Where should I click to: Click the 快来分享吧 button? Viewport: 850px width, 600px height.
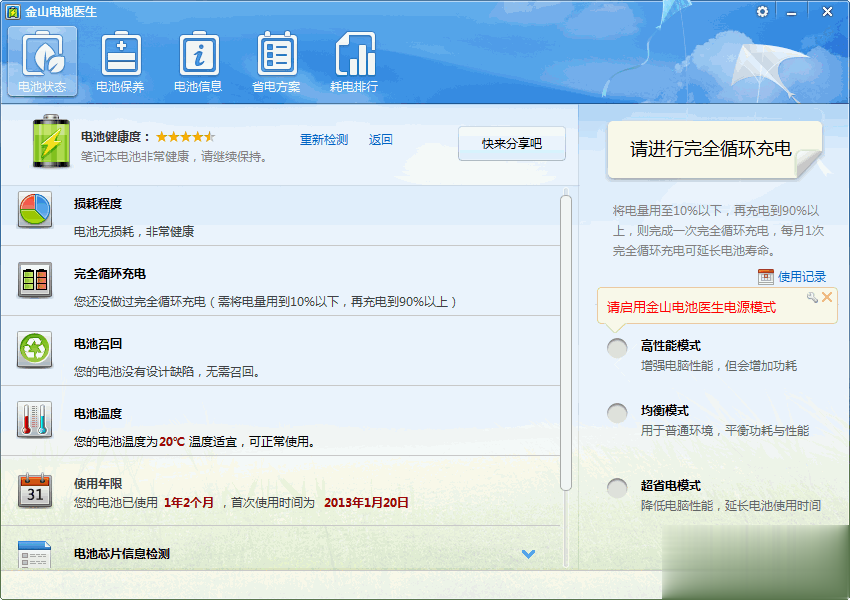(x=512, y=144)
